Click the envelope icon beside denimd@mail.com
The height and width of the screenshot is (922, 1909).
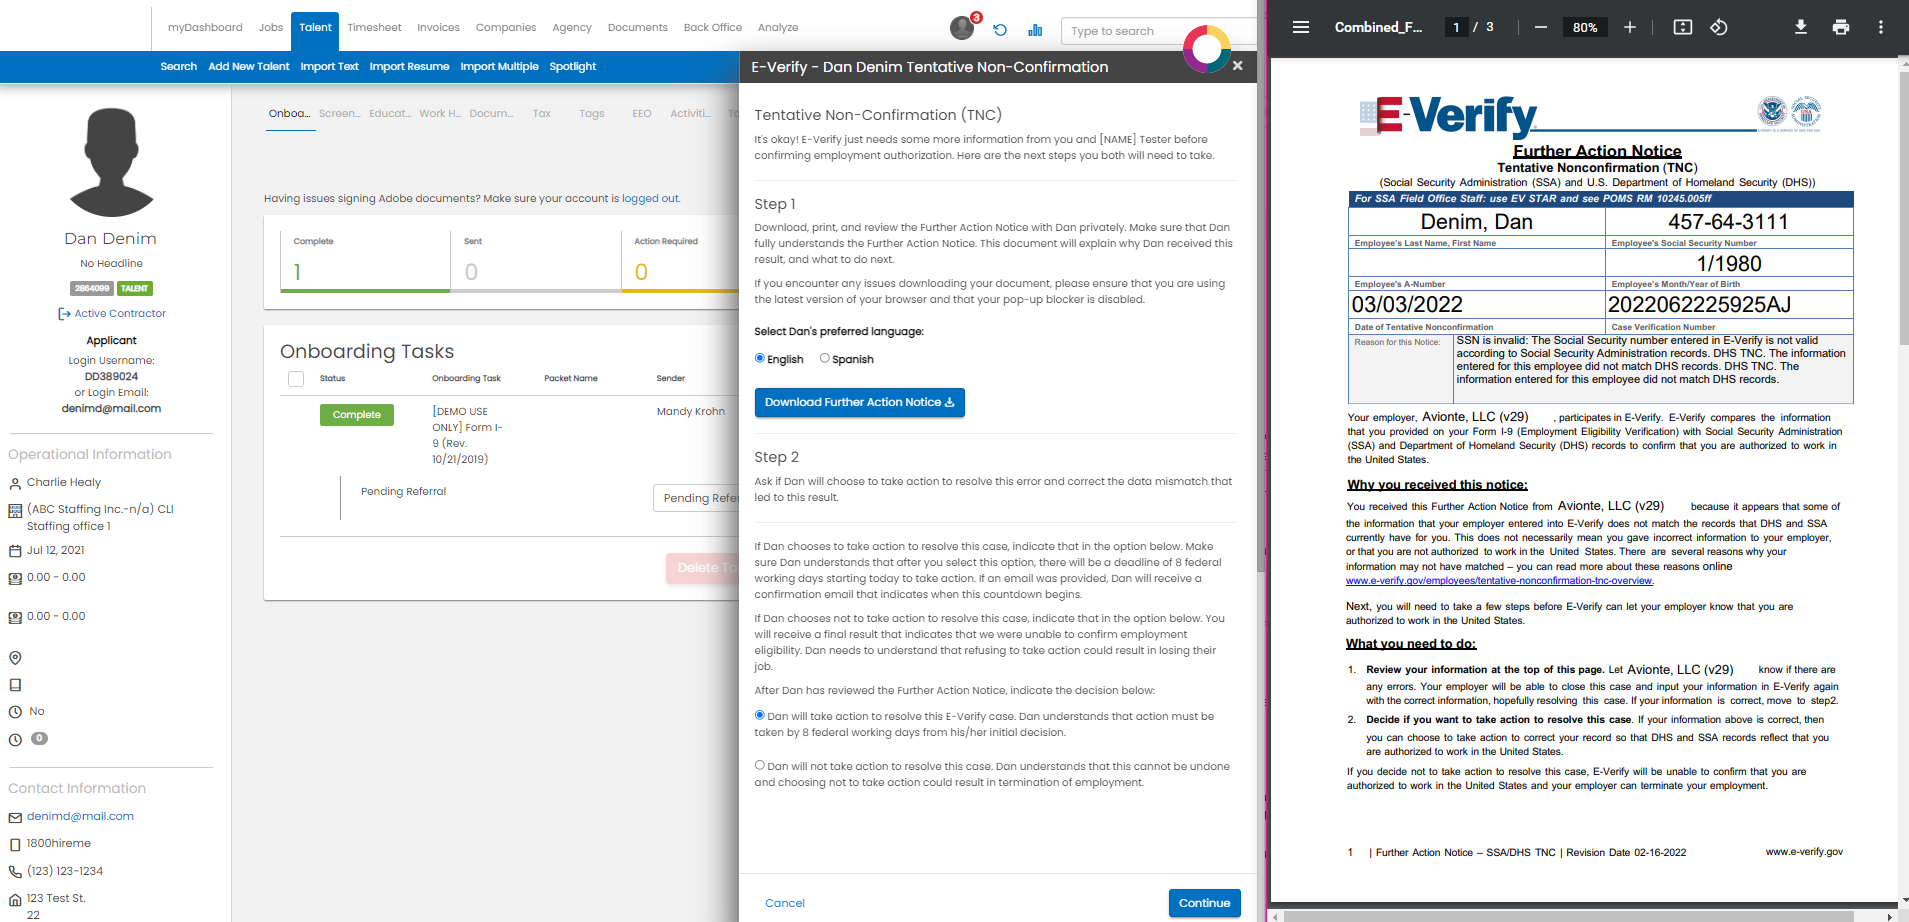[15, 817]
